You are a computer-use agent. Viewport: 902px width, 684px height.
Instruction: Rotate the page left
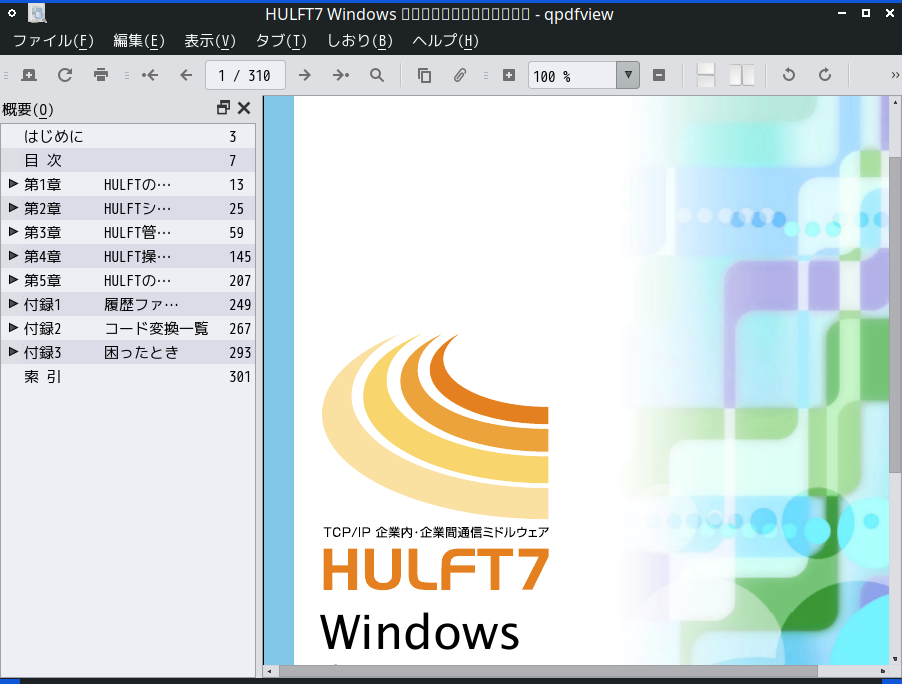pyautogui.click(x=789, y=75)
